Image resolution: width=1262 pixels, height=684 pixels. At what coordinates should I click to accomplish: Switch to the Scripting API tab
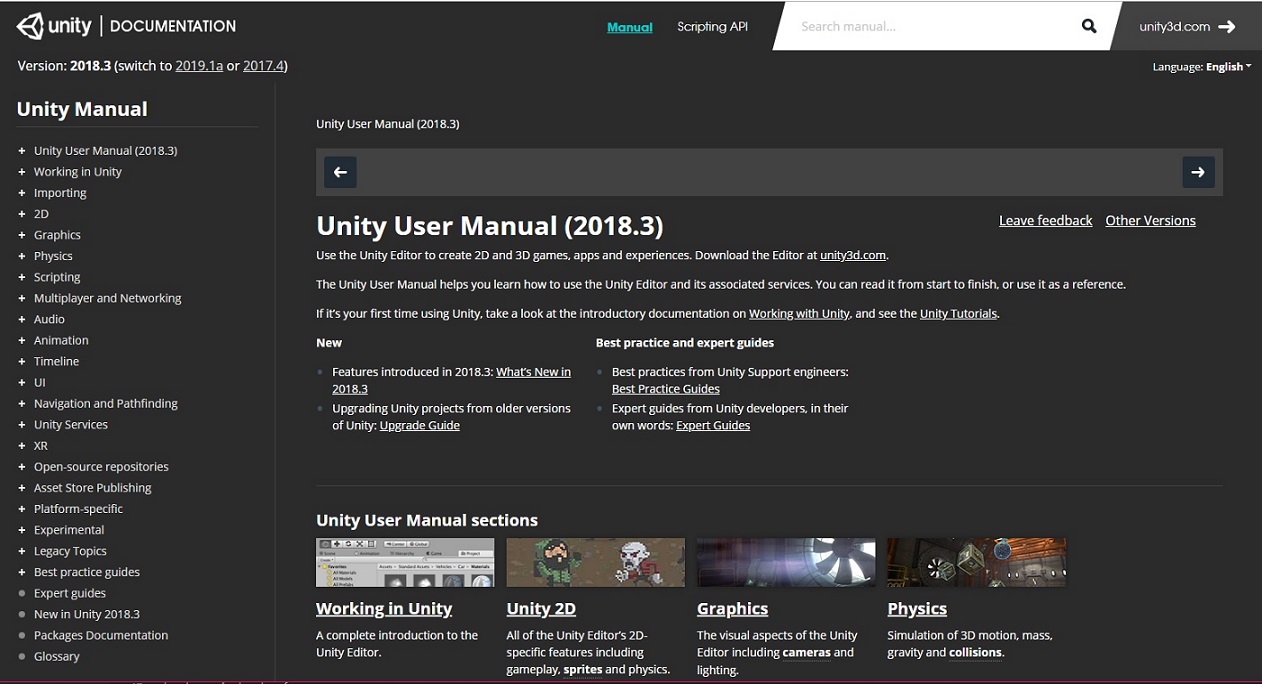(x=711, y=27)
